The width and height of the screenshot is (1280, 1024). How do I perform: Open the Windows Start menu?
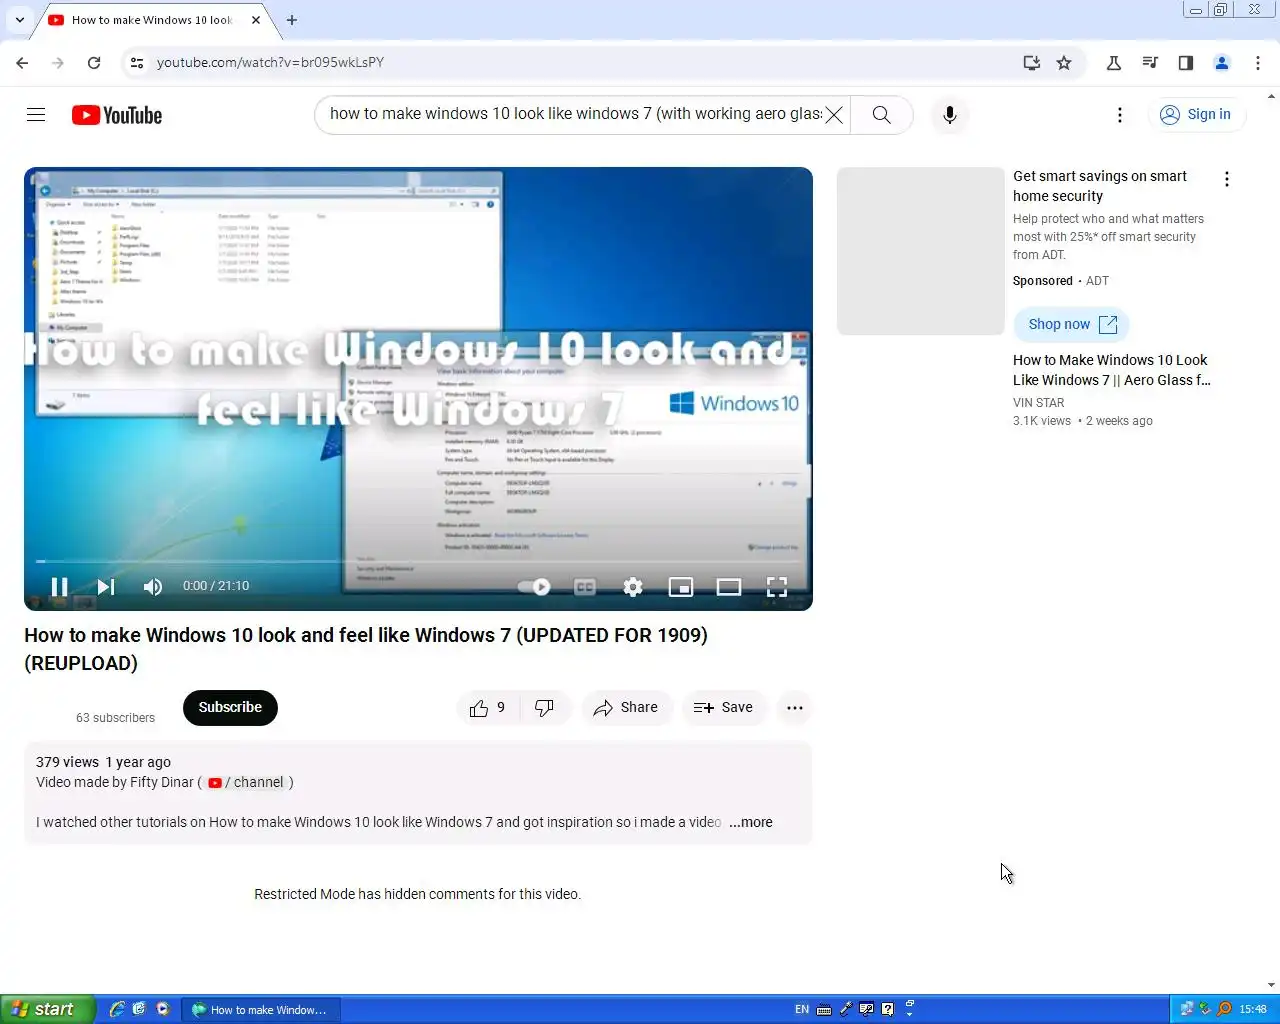point(47,1009)
